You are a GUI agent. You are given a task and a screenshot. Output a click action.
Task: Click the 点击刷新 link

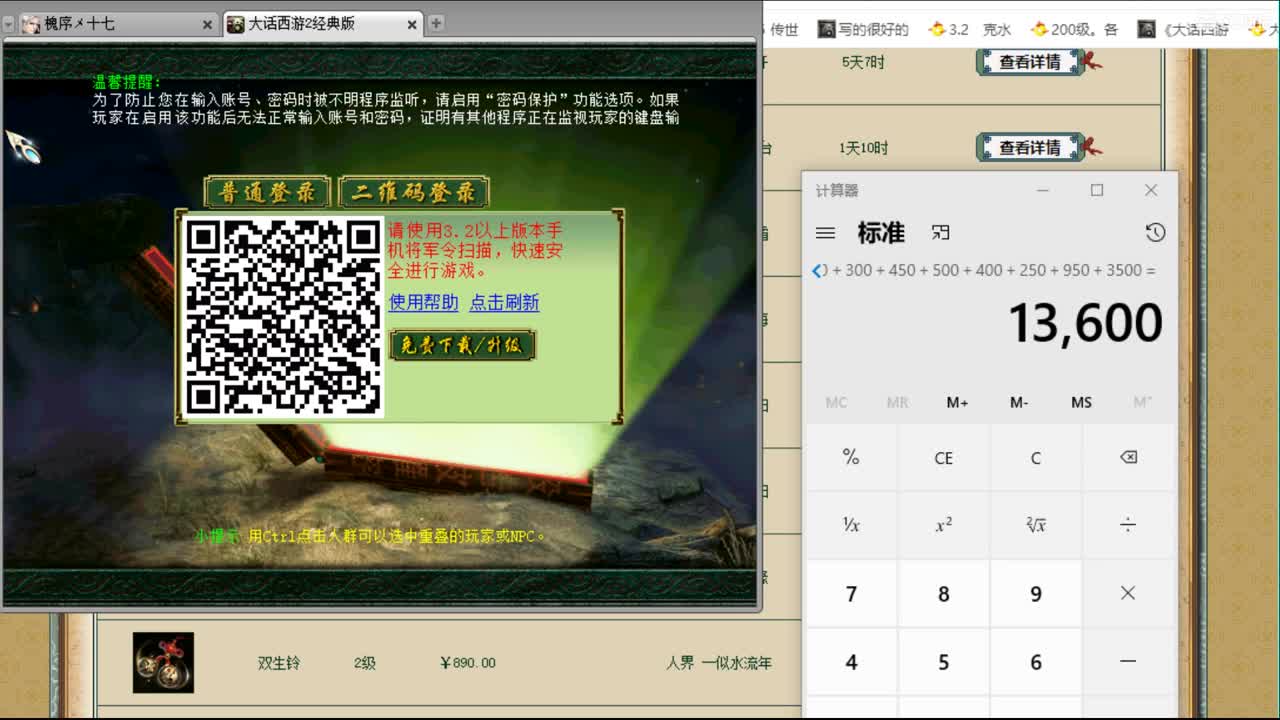click(x=504, y=302)
